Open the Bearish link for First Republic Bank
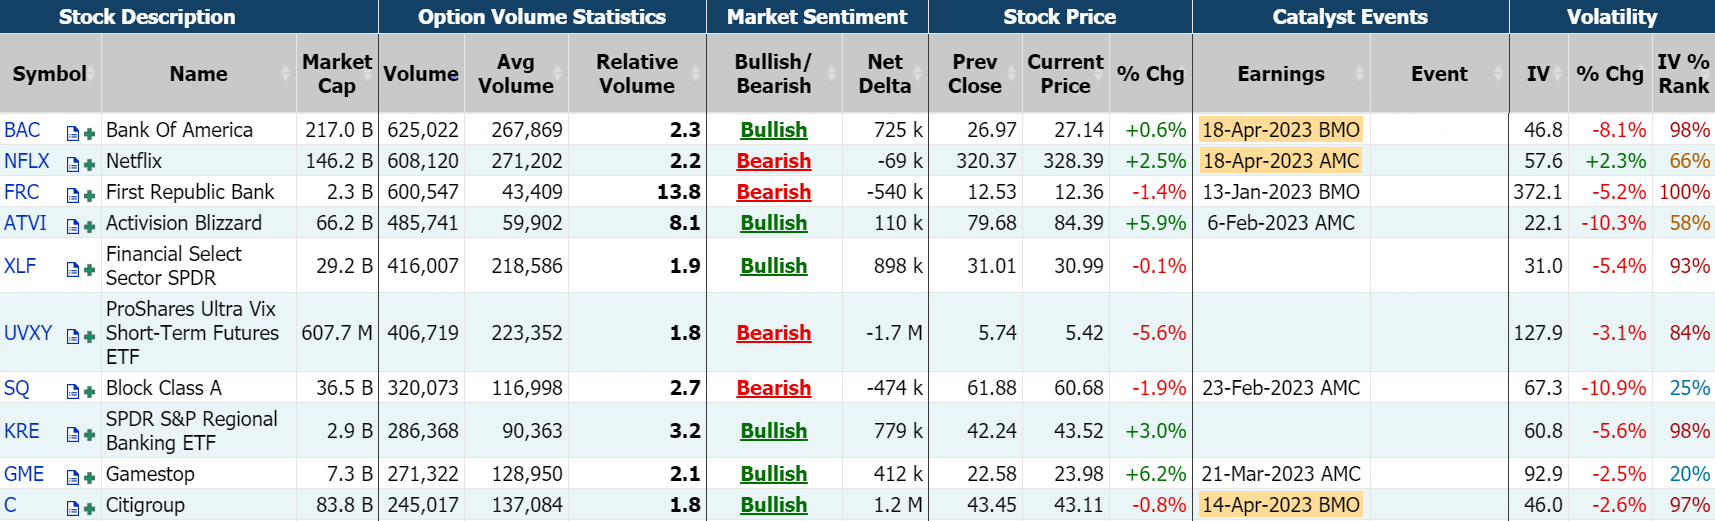The image size is (1715, 521). [773, 192]
